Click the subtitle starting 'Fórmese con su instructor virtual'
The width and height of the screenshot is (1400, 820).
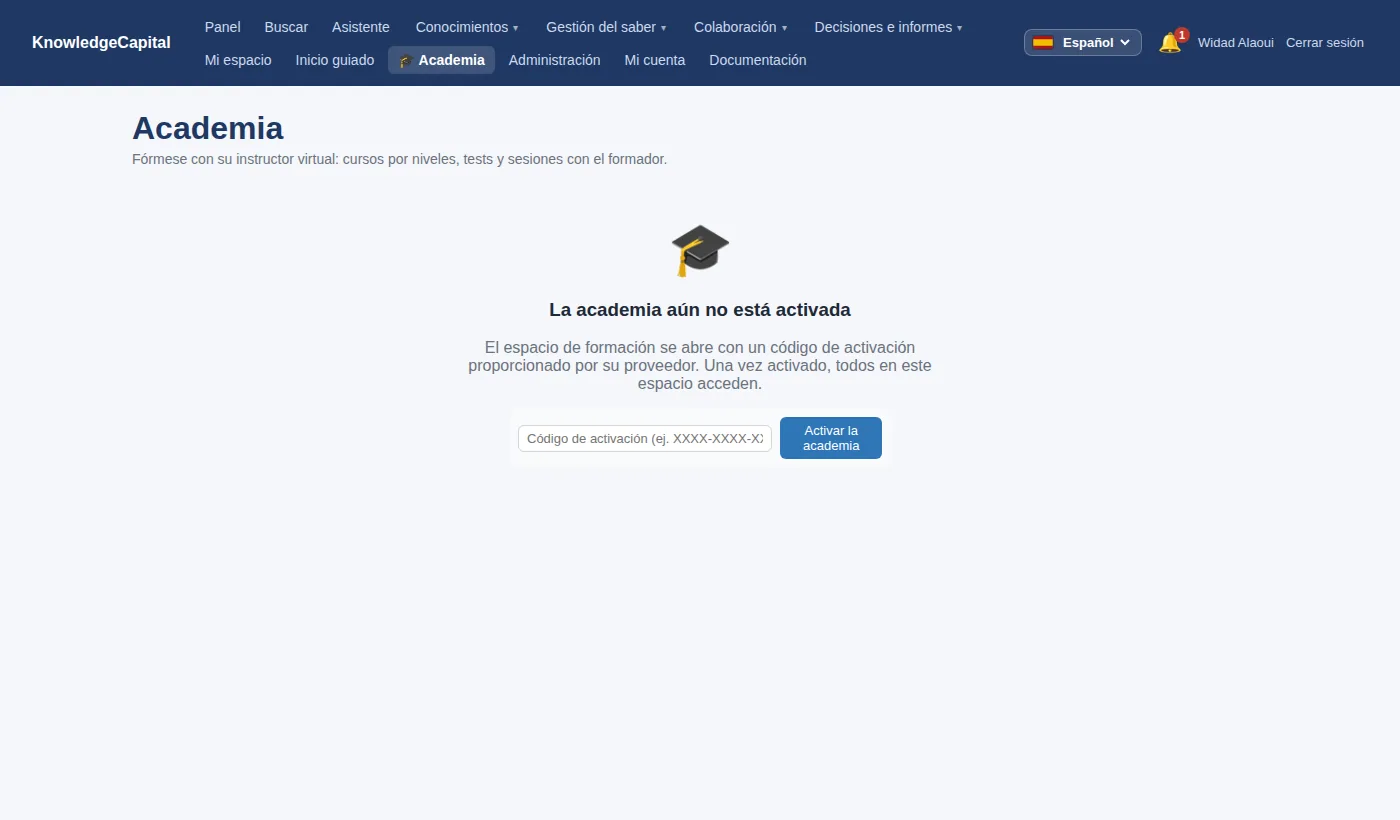coord(399,159)
